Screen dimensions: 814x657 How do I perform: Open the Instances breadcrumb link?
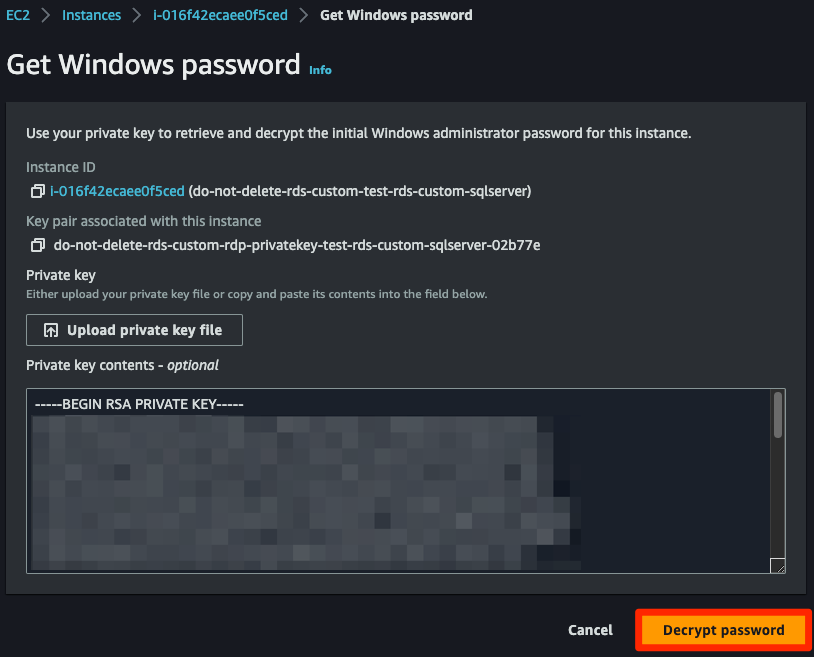[x=91, y=15]
